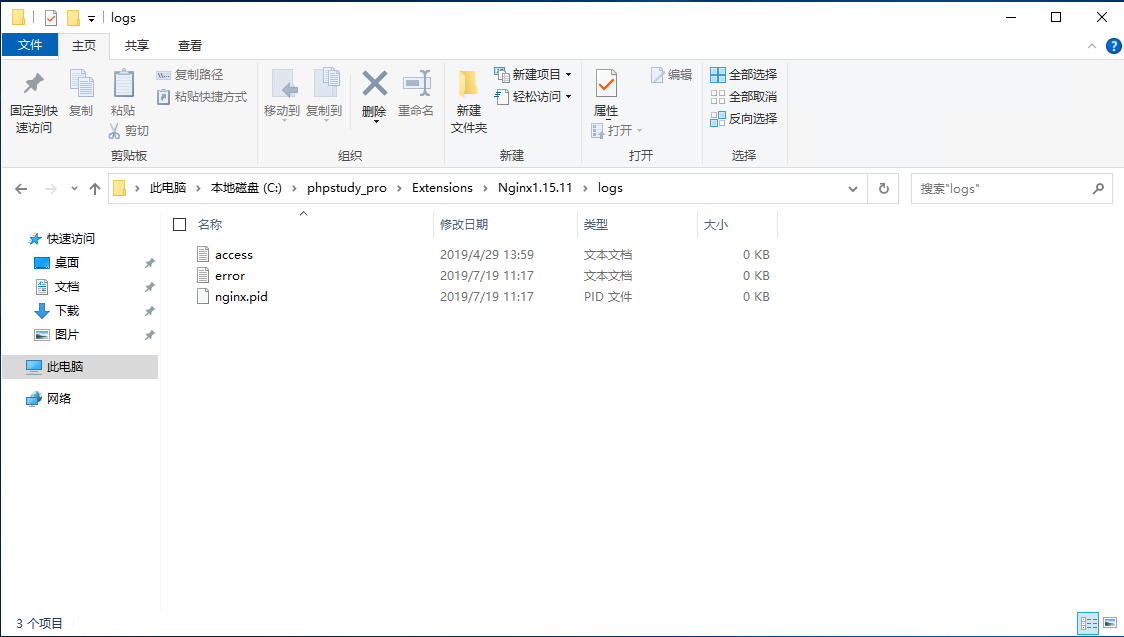
Task: Navigate to Extensions in the address bar
Action: (444, 187)
